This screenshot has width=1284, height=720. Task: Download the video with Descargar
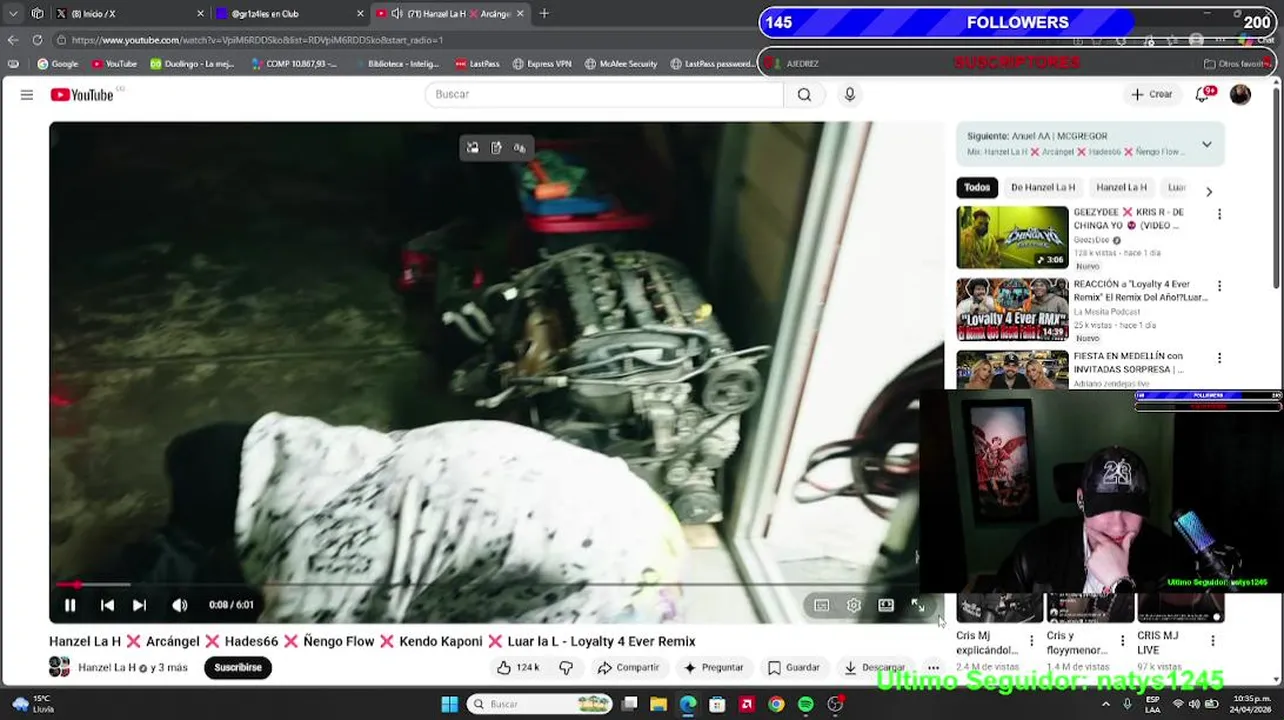(875, 667)
